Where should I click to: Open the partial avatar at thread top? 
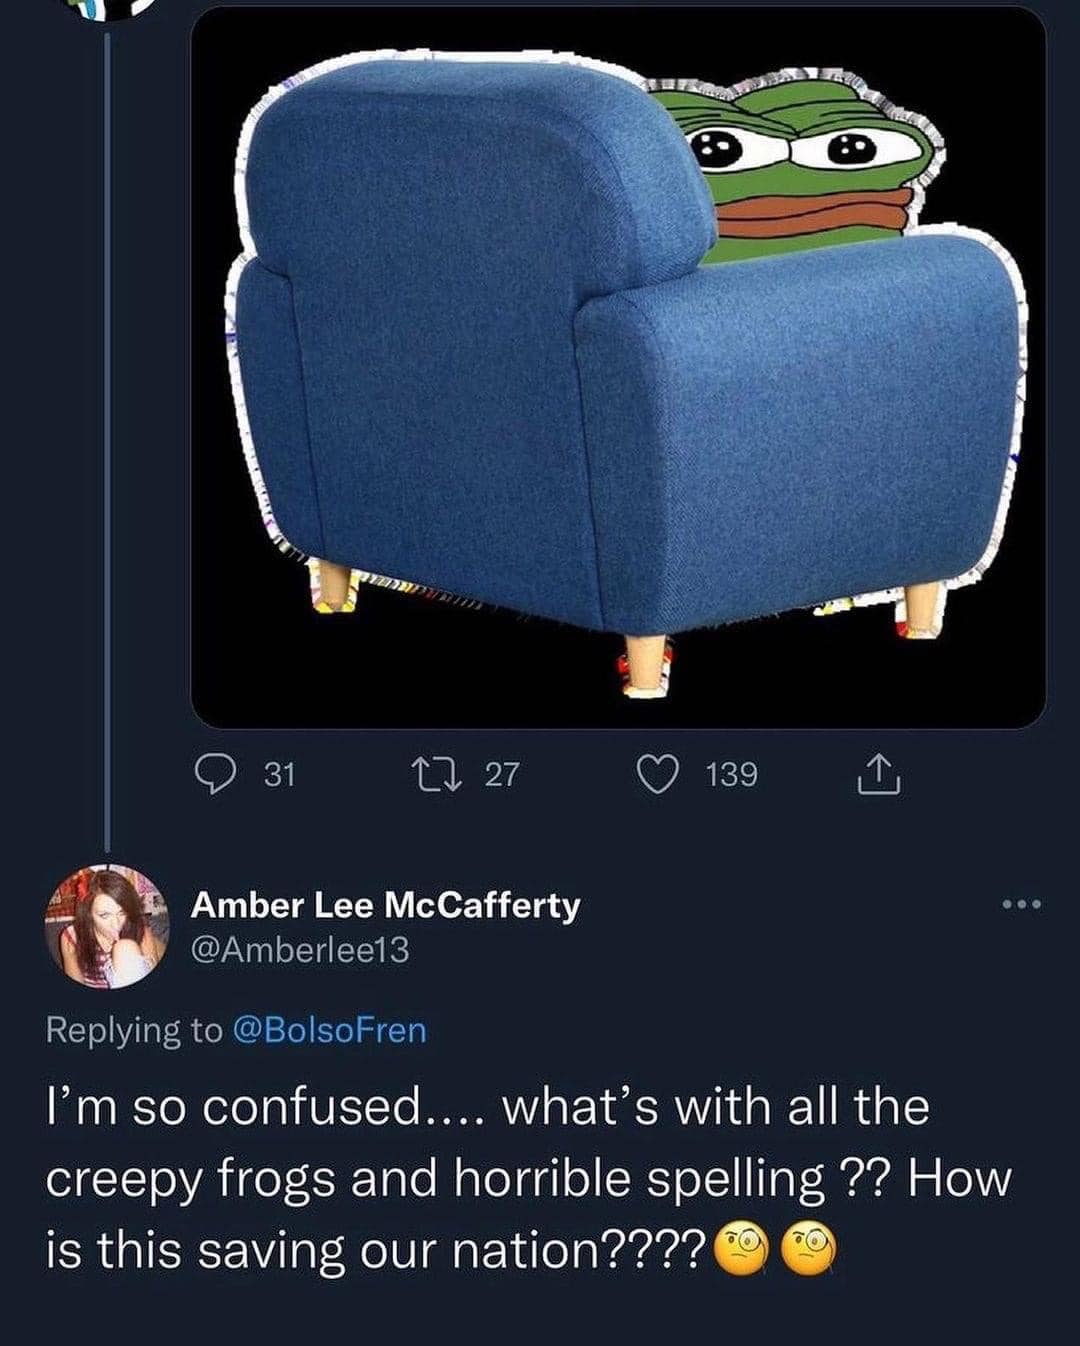click(108, 9)
